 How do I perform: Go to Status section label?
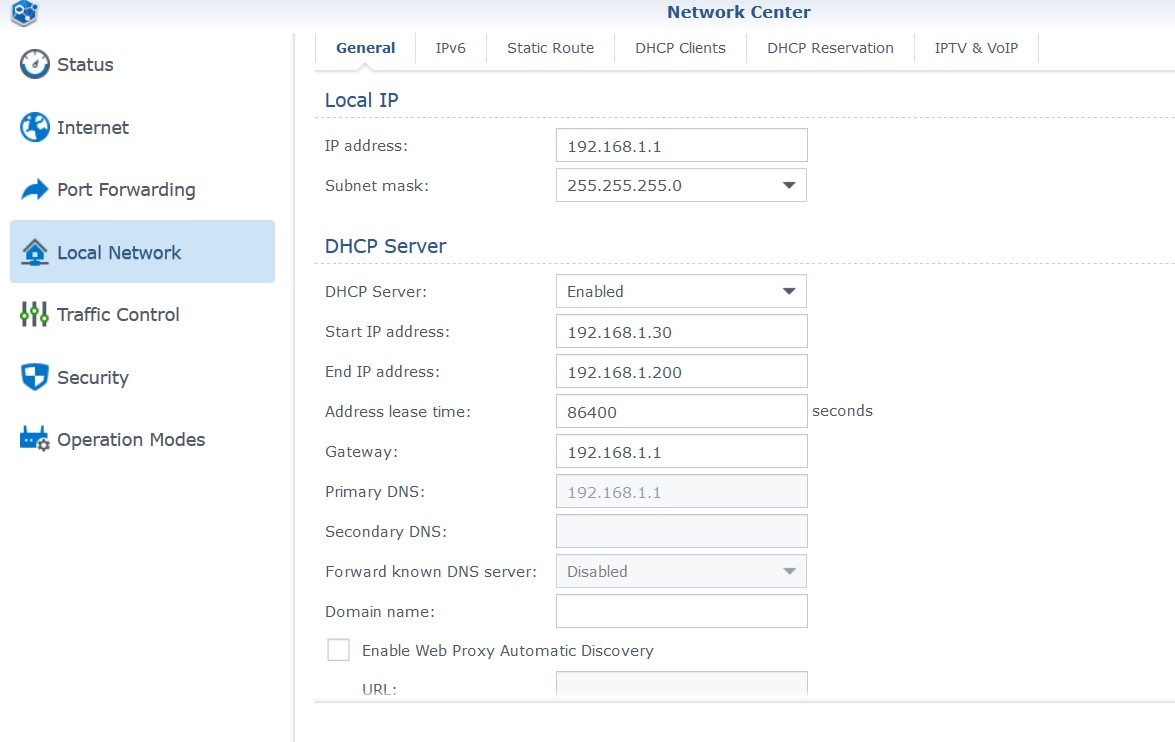coord(85,65)
